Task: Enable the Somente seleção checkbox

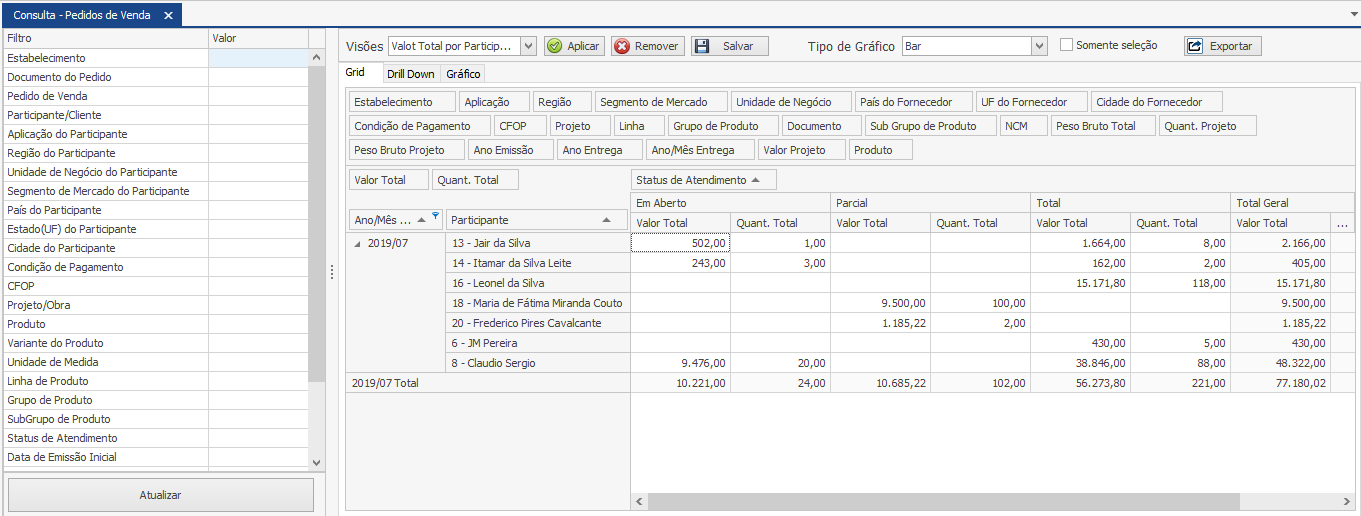Action: click(x=1066, y=45)
